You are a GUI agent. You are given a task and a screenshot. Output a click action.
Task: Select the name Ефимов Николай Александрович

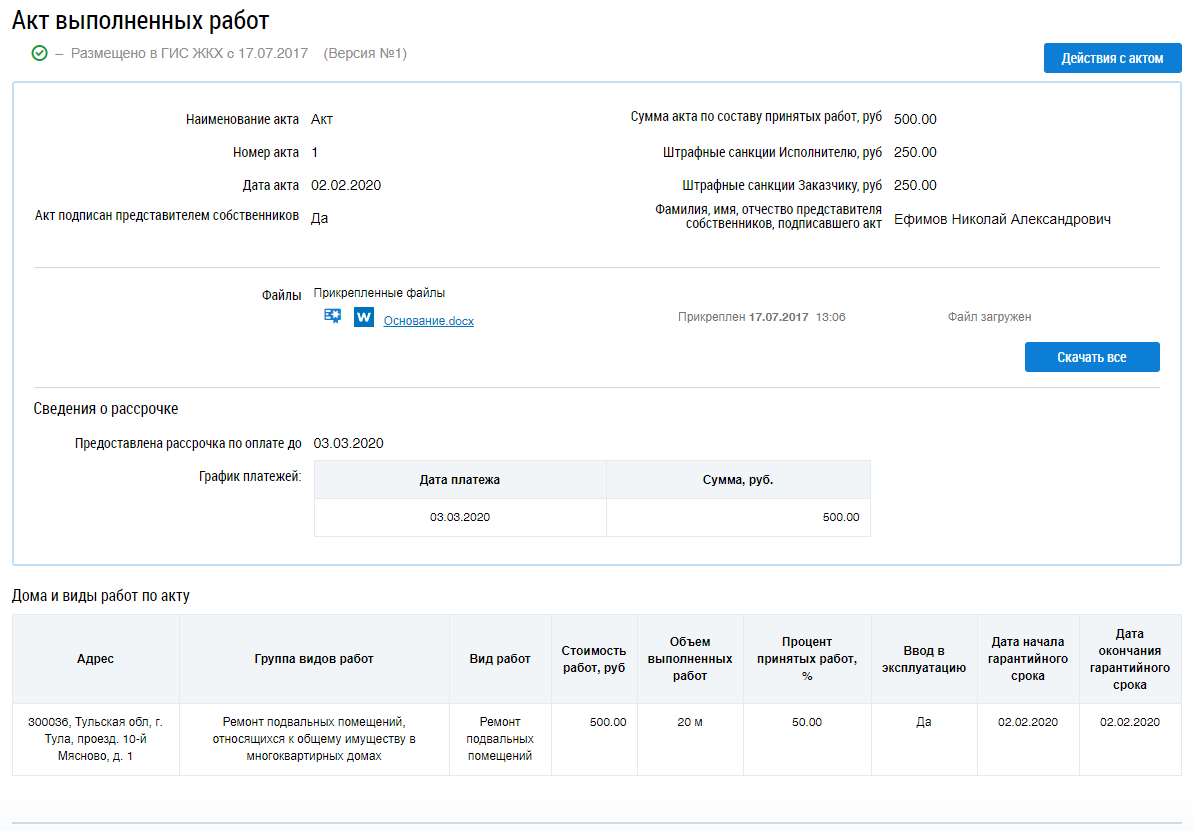[1002, 219]
